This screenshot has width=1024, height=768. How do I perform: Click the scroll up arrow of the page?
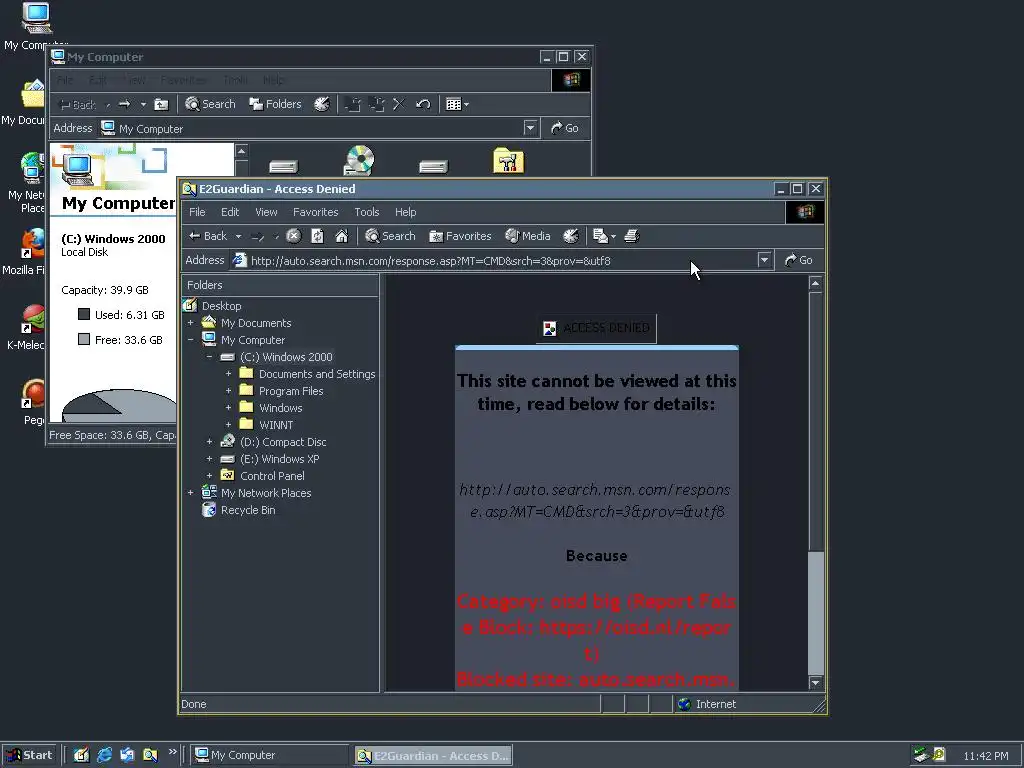815,283
